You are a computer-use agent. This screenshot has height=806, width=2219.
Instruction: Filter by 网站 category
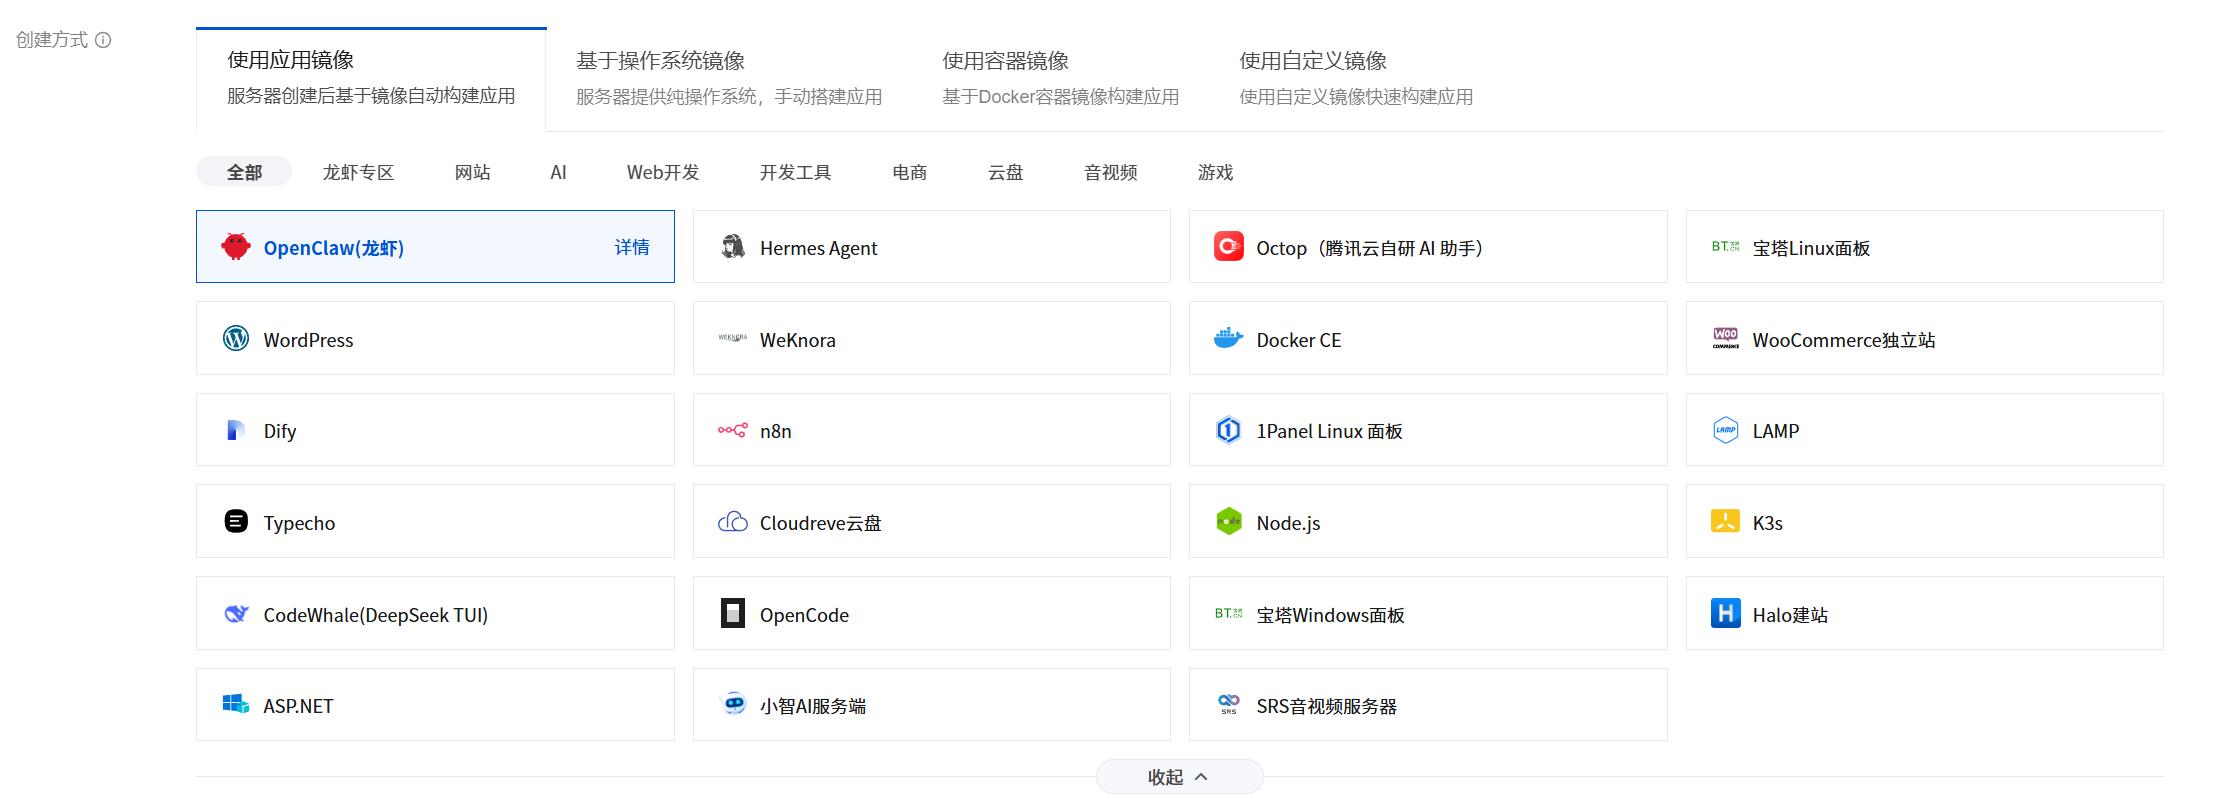[473, 172]
